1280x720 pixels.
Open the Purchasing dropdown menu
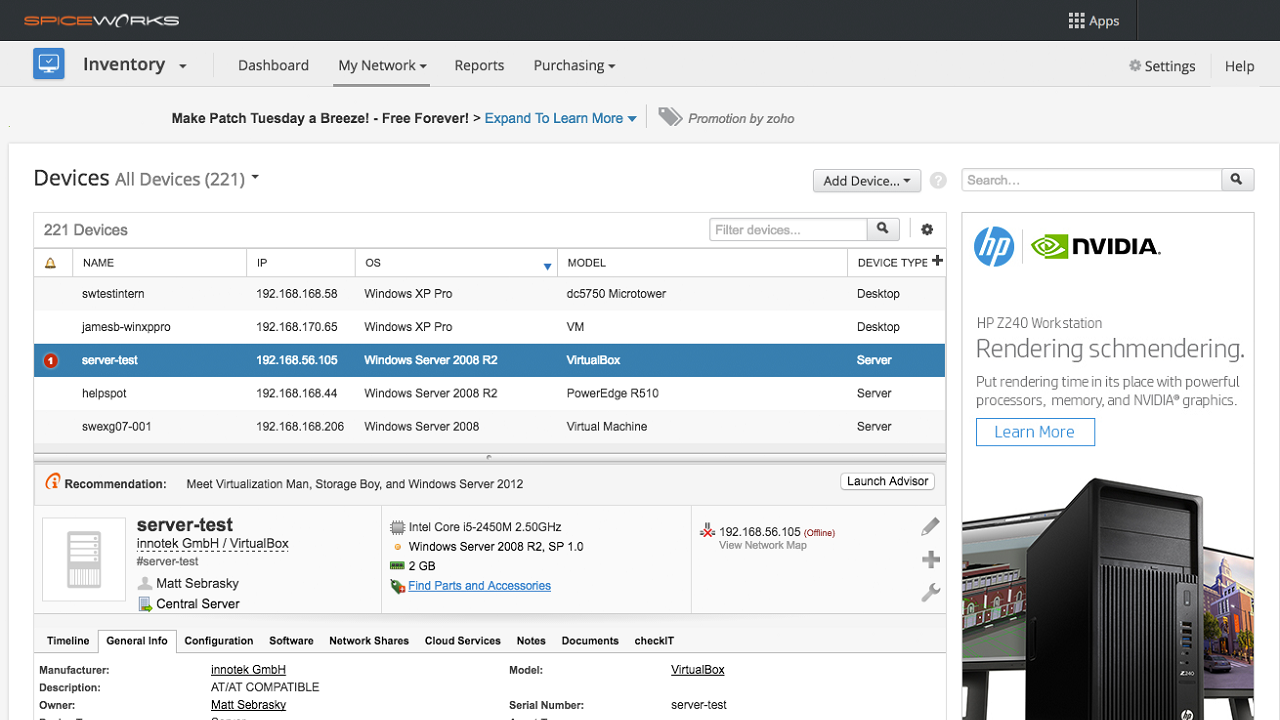click(x=574, y=65)
